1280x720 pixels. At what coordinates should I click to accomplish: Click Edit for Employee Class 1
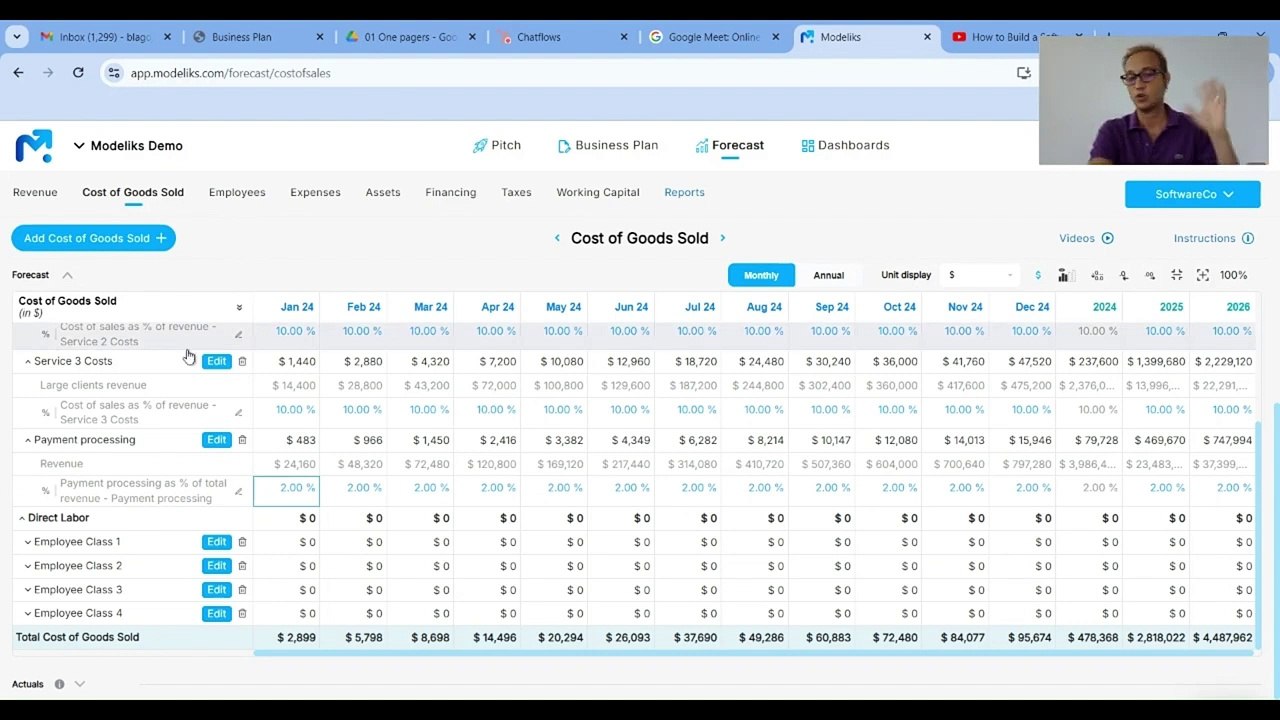tap(216, 542)
